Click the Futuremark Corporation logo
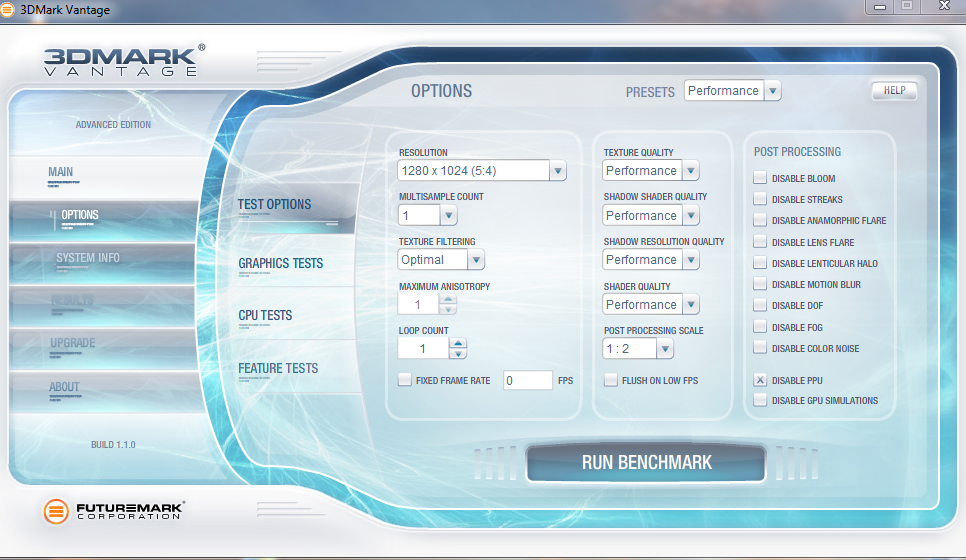This screenshot has height=560, width=966. [114, 511]
